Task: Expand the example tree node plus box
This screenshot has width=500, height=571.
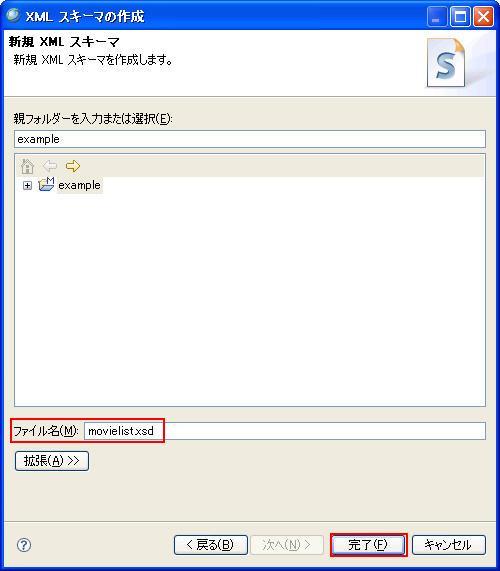Action: point(27,186)
